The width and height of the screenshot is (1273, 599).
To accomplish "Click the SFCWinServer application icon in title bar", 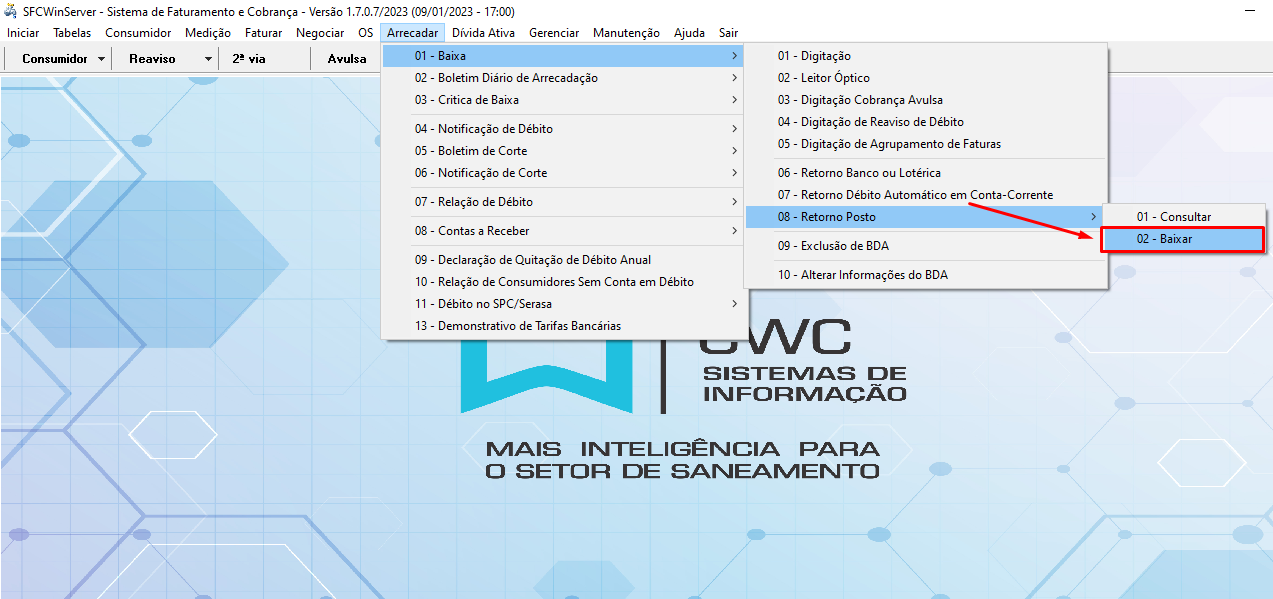I will click(x=10, y=10).
